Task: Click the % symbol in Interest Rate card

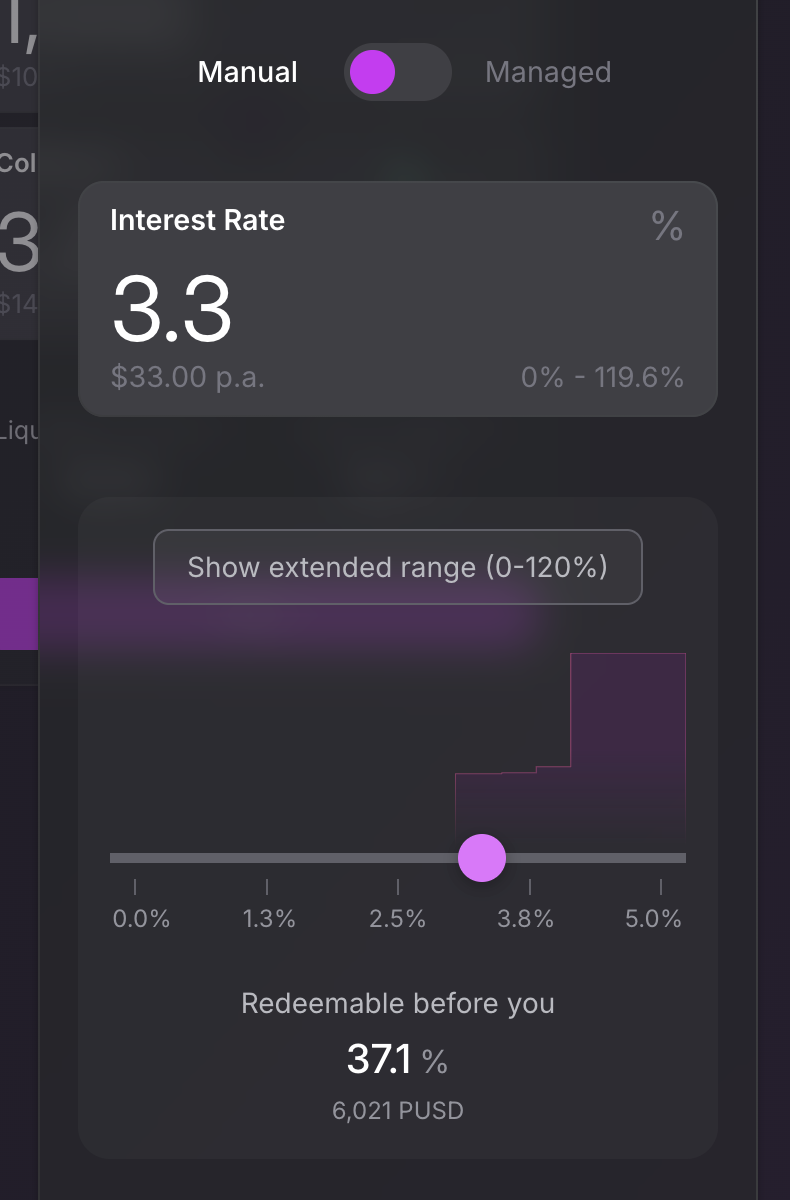Action: tap(667, 227)
